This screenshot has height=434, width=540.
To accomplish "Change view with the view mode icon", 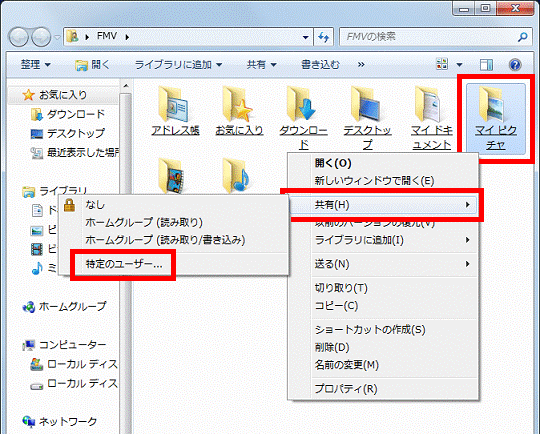I will point(442,64).
